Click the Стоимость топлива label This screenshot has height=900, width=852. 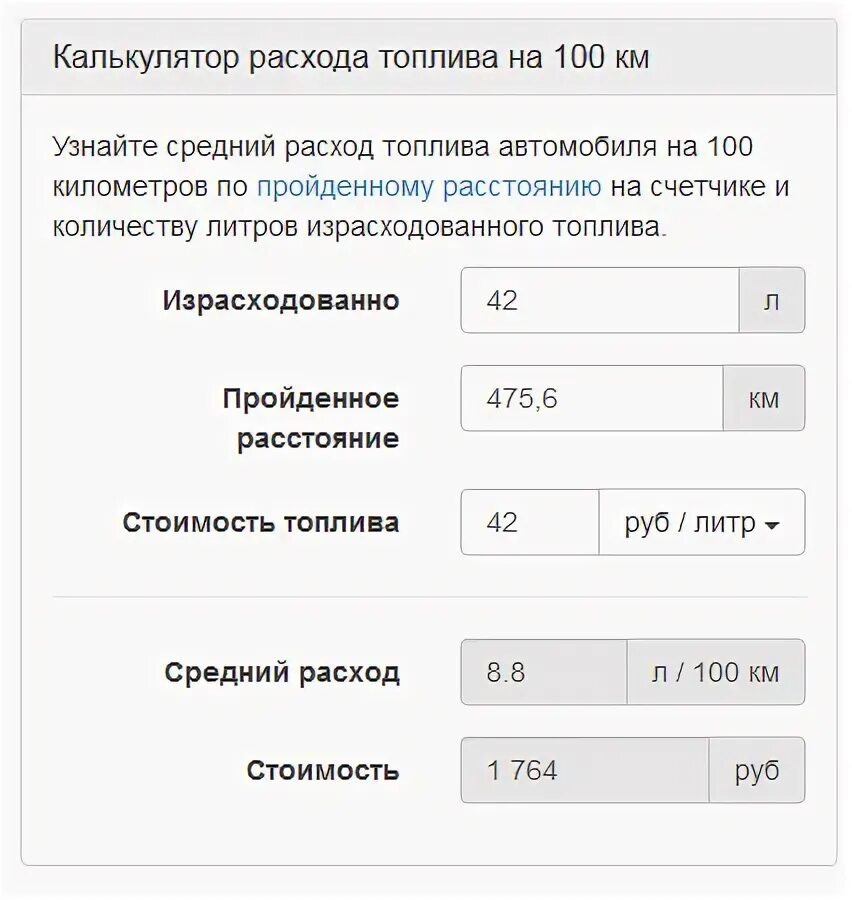(x=261, y=522)
